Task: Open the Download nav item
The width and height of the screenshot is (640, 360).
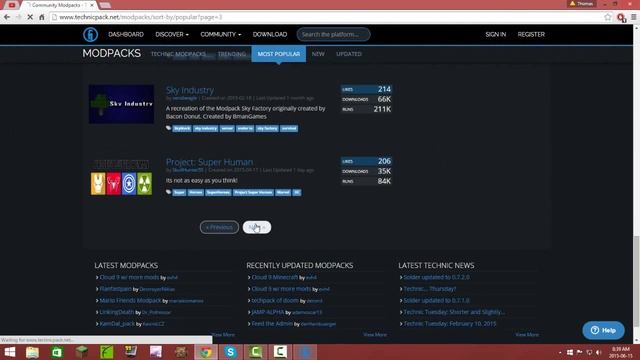Action: coord(270,34)
